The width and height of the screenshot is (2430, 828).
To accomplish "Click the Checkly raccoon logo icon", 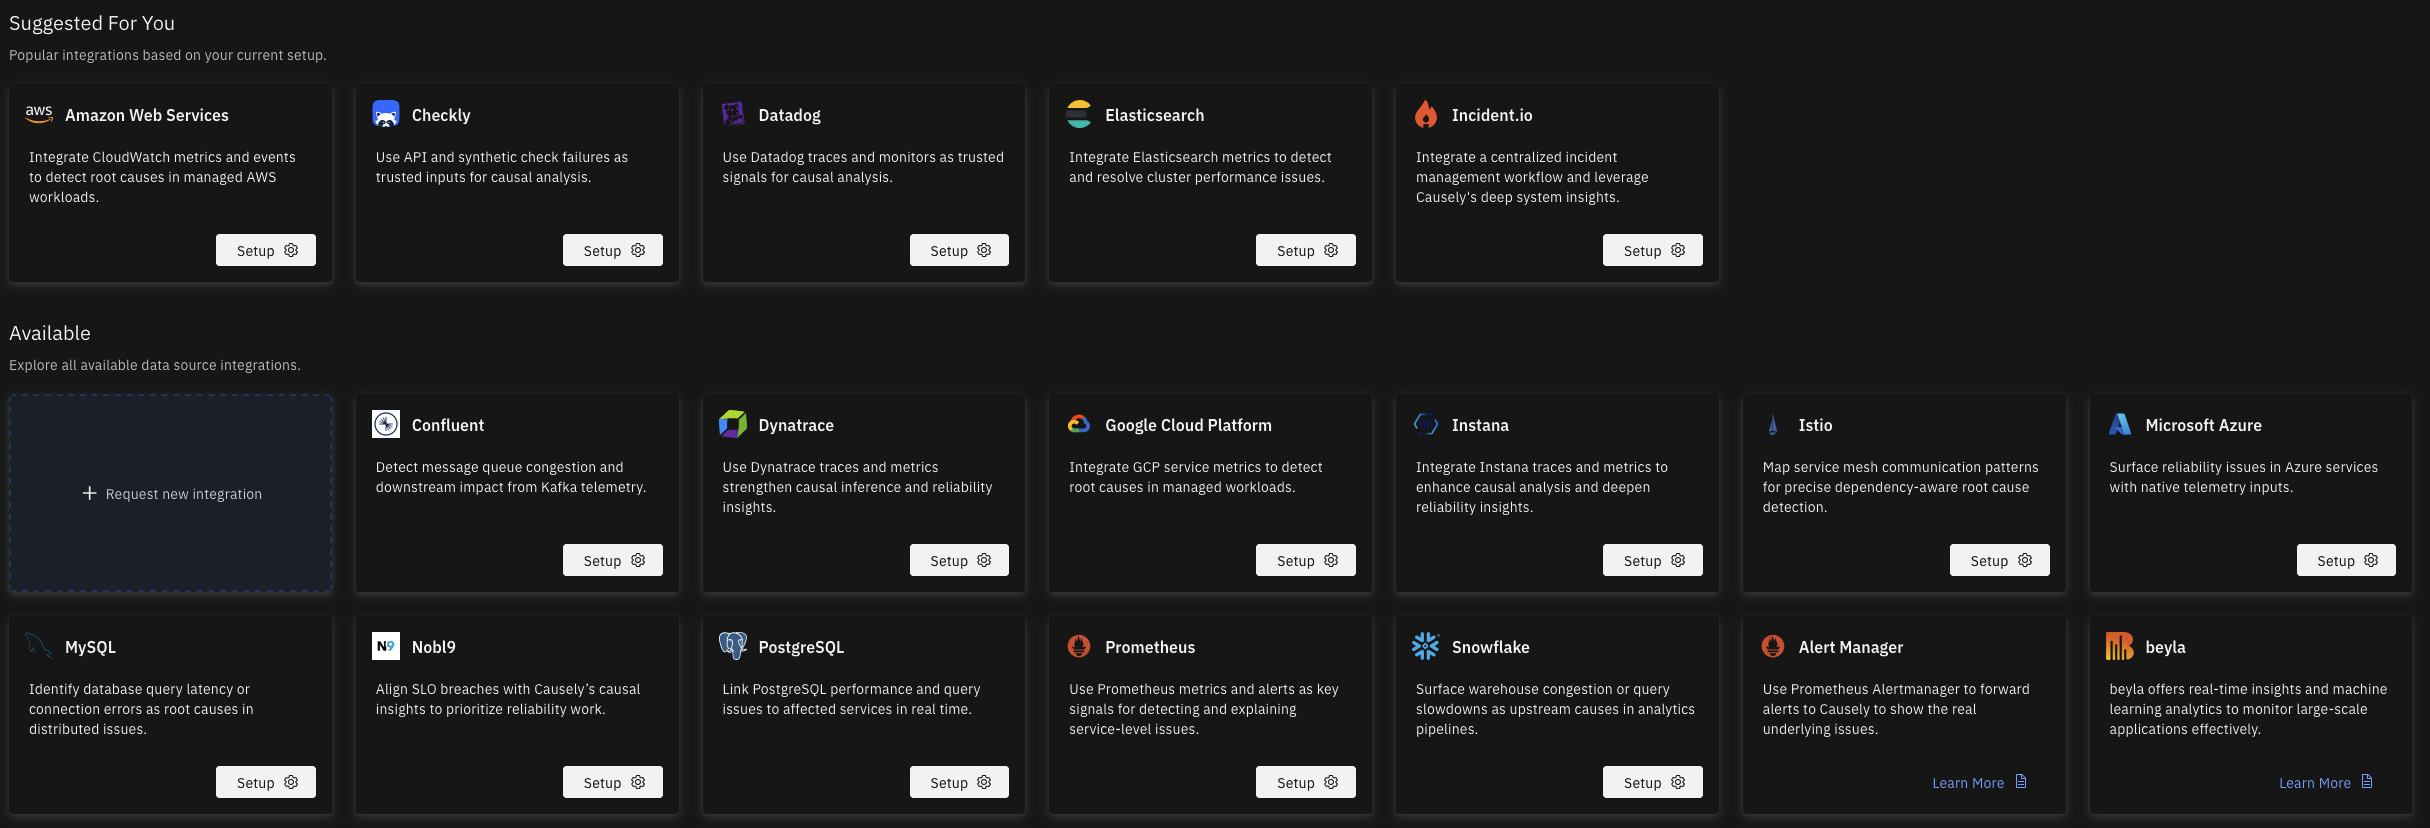I will (386, 114).
